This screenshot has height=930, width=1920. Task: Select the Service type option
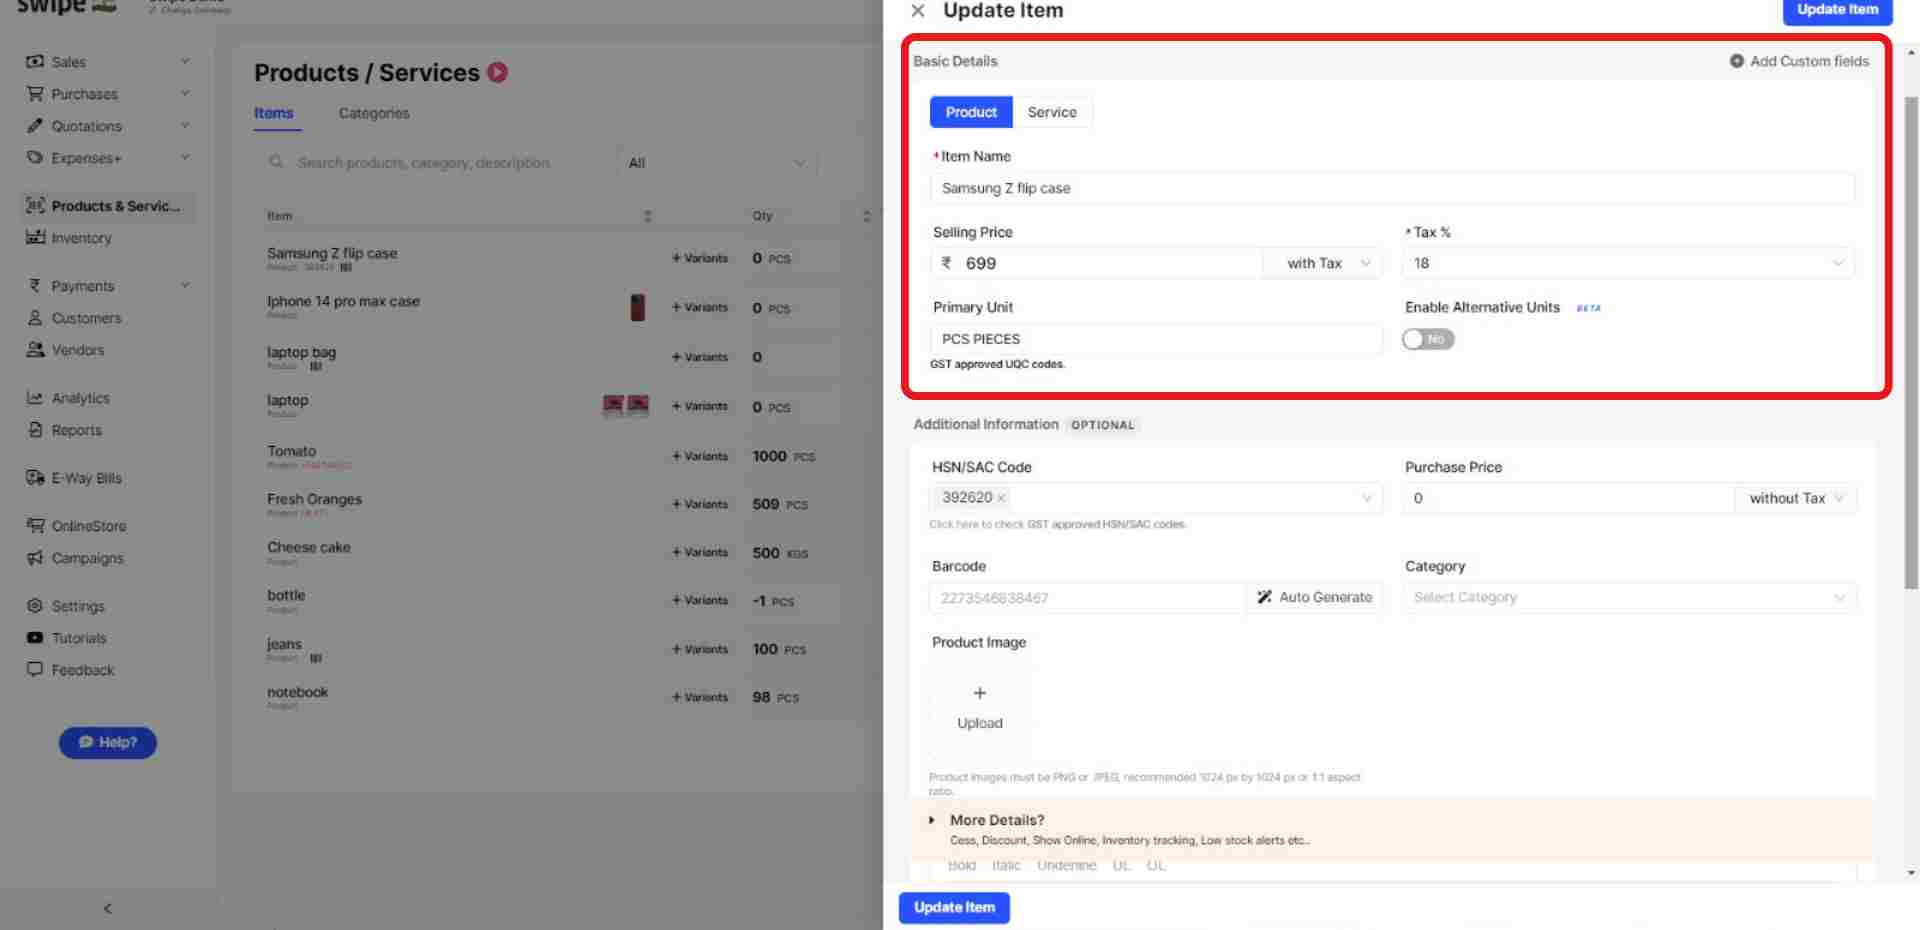coord(1052,112)
